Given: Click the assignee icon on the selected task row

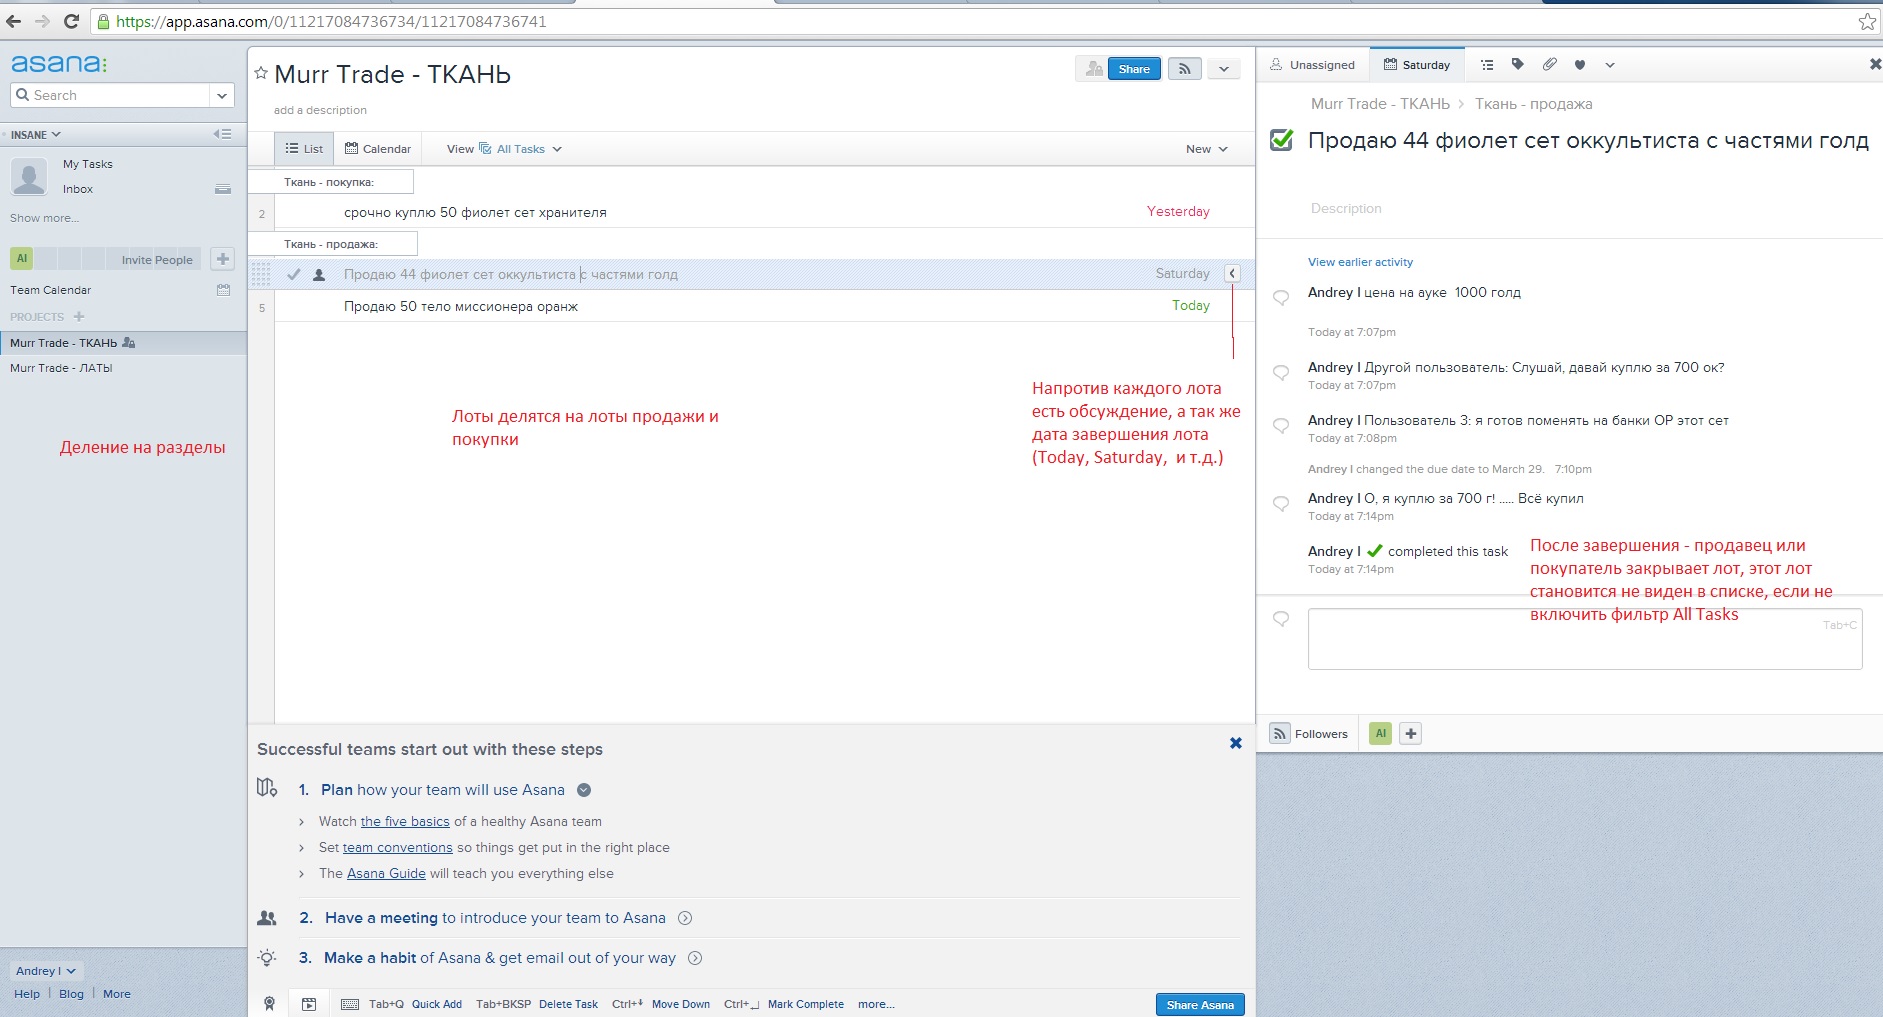Looking at the screenshot, I should click(x=319, y=275).
